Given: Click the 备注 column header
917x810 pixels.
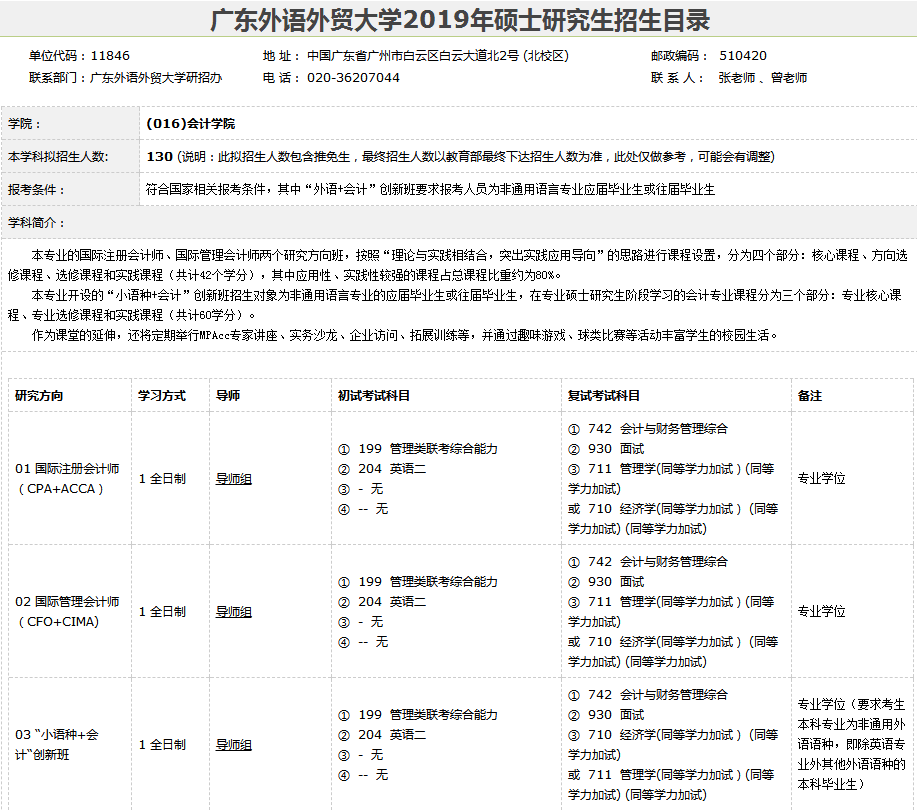Looking at the screenshot, I should [809, 395].
